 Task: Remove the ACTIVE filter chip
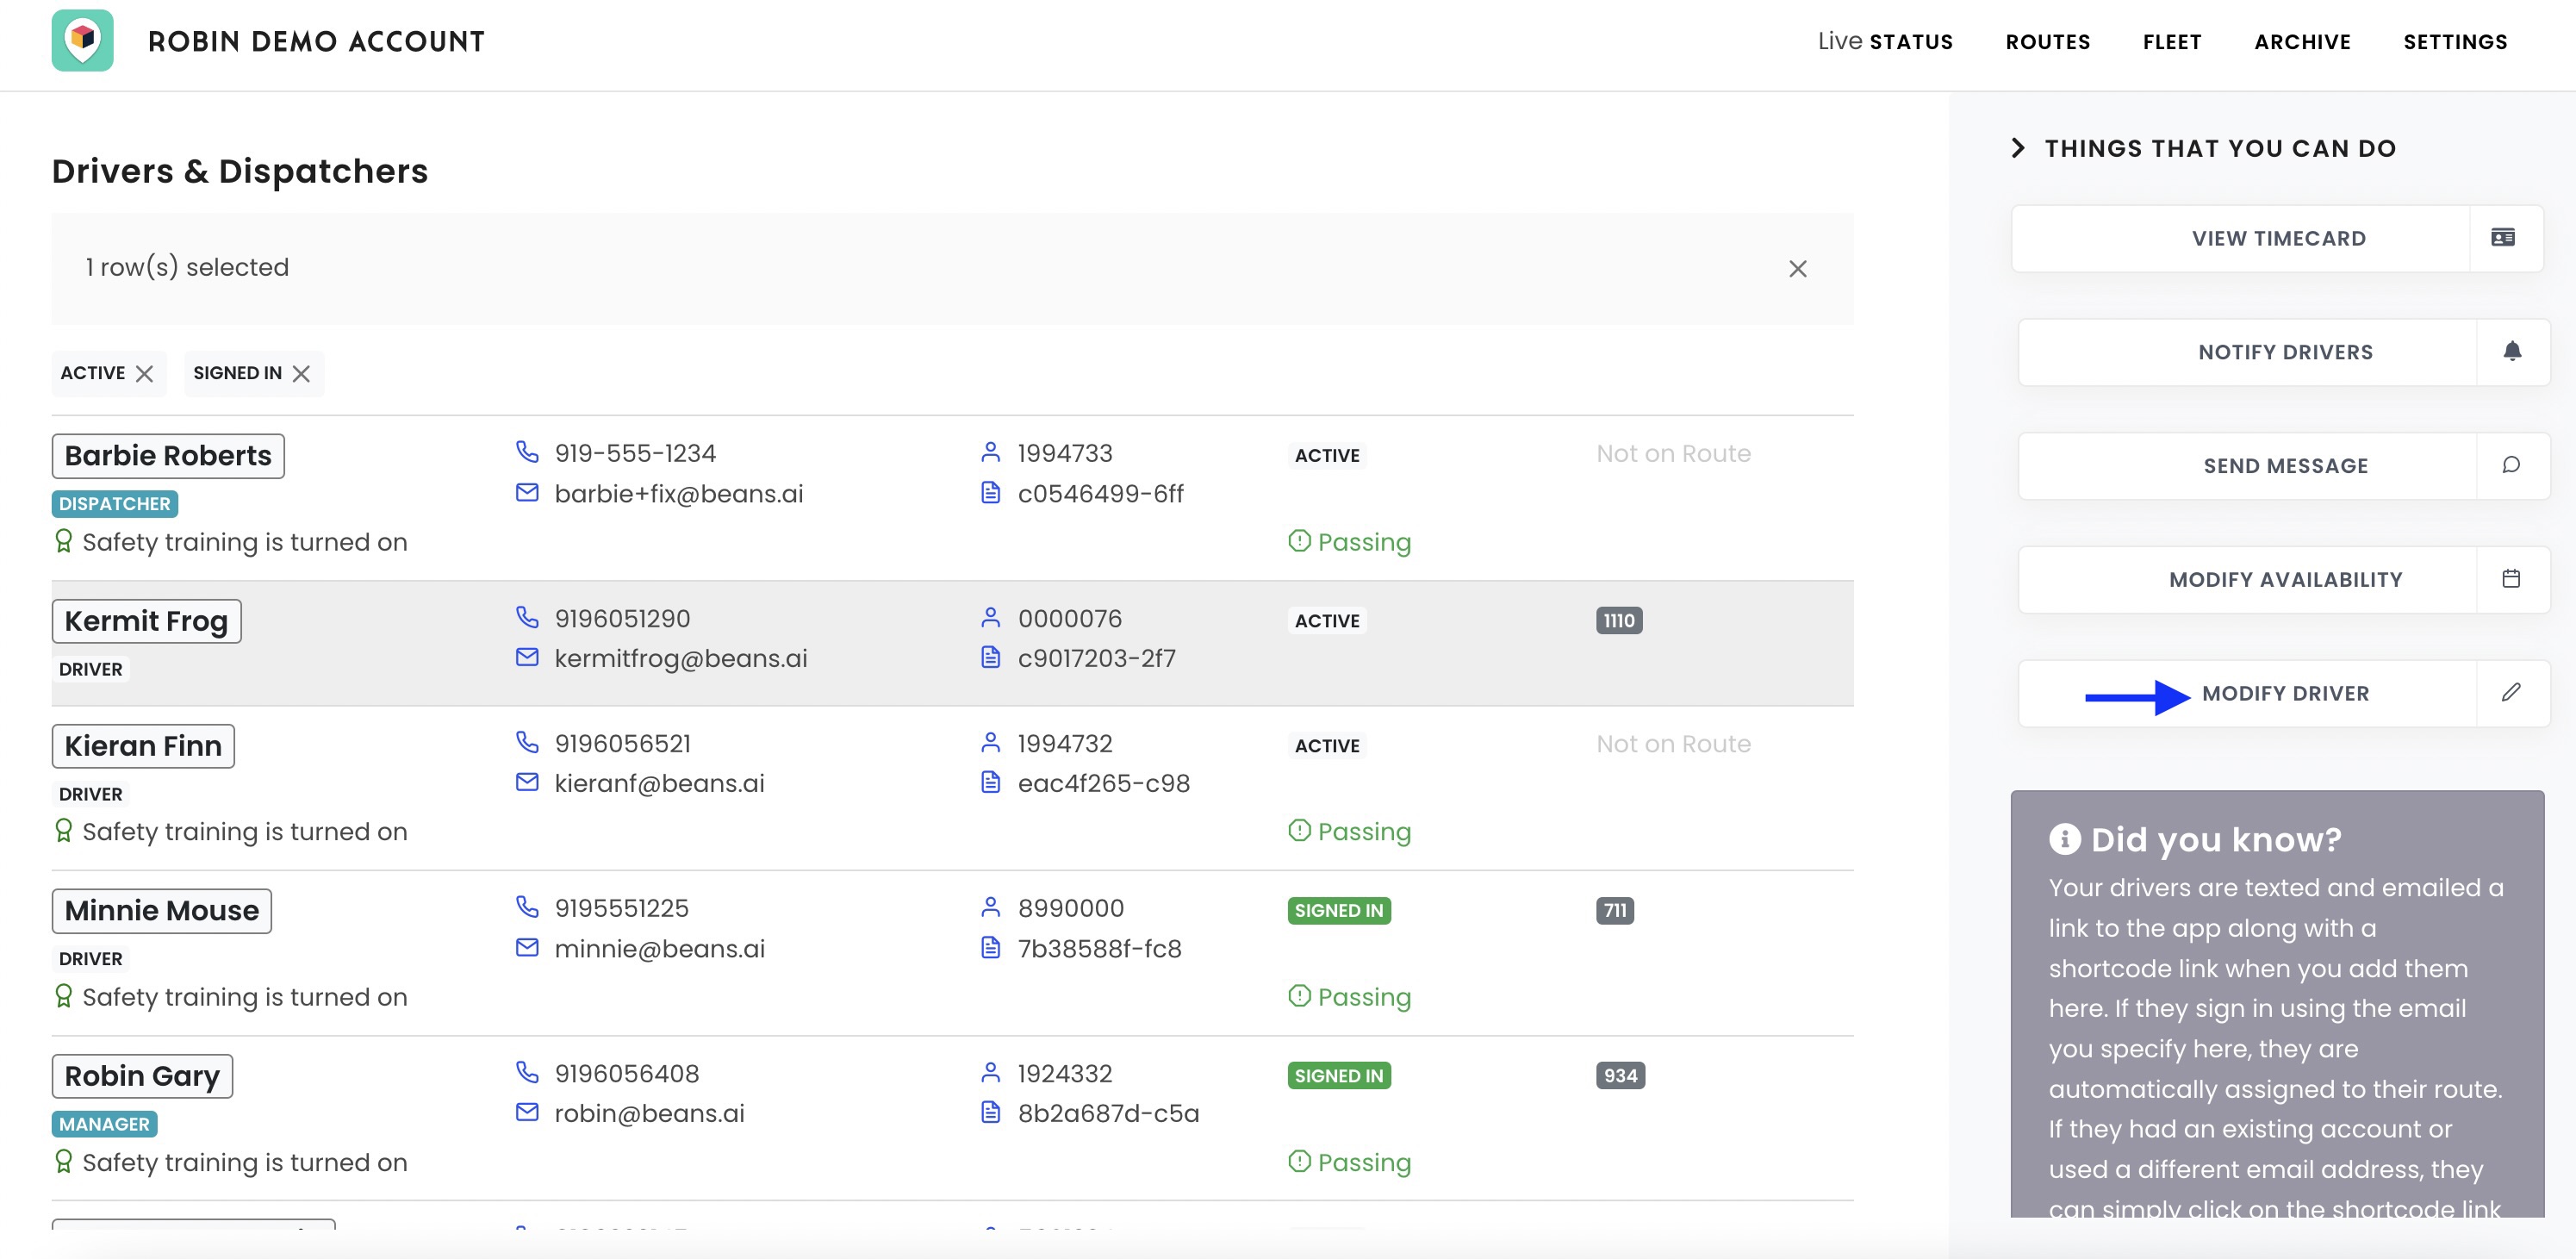145,374
